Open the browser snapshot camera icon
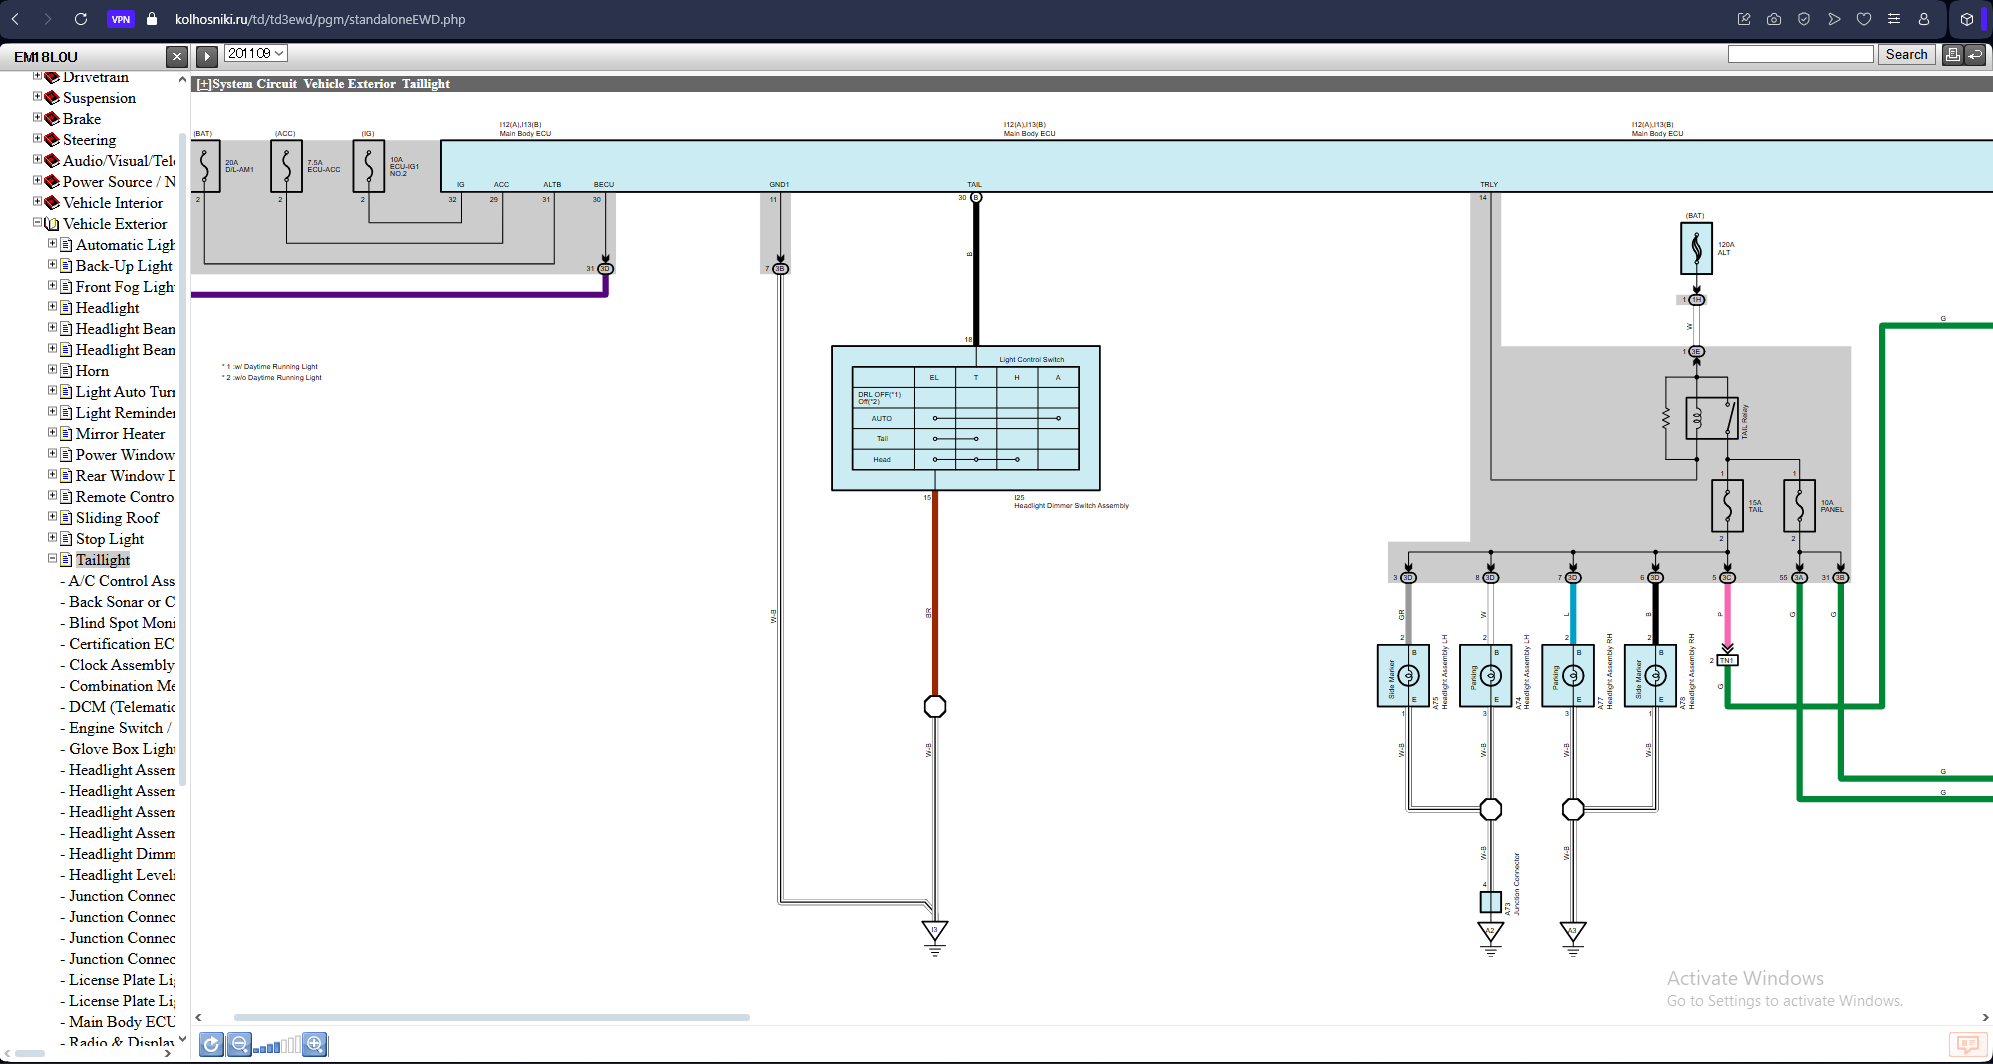This screenshot has width=1993, height=1064. tap(1774, 19)
